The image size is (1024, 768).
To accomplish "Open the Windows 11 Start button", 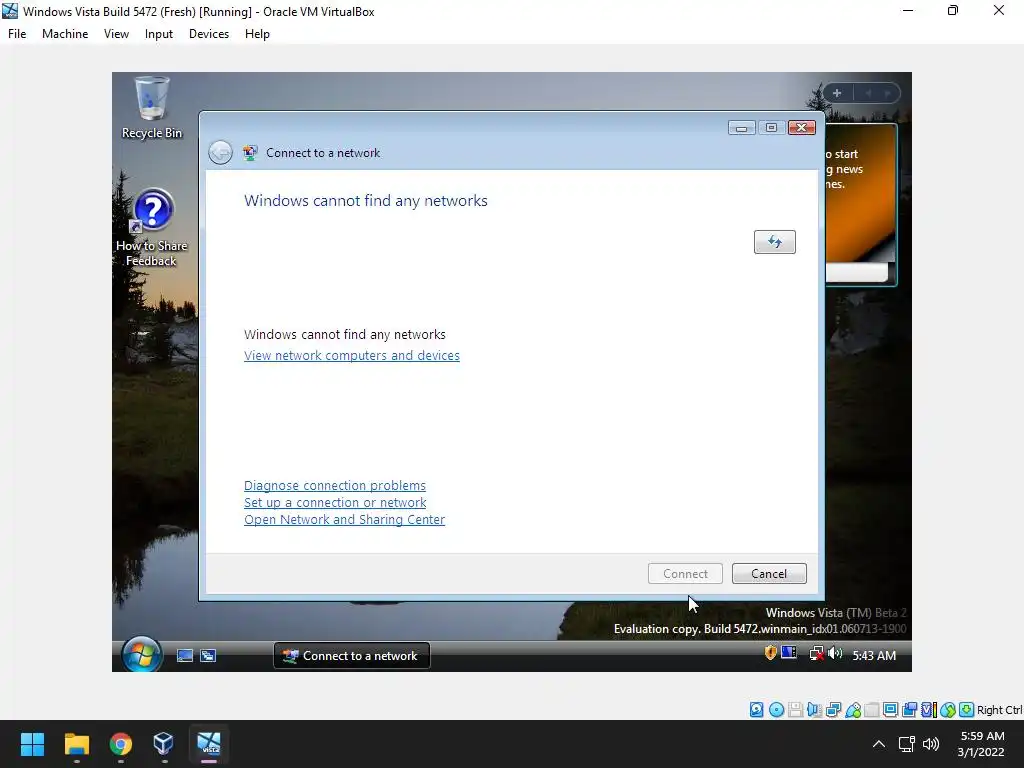I will coord(32,744).
